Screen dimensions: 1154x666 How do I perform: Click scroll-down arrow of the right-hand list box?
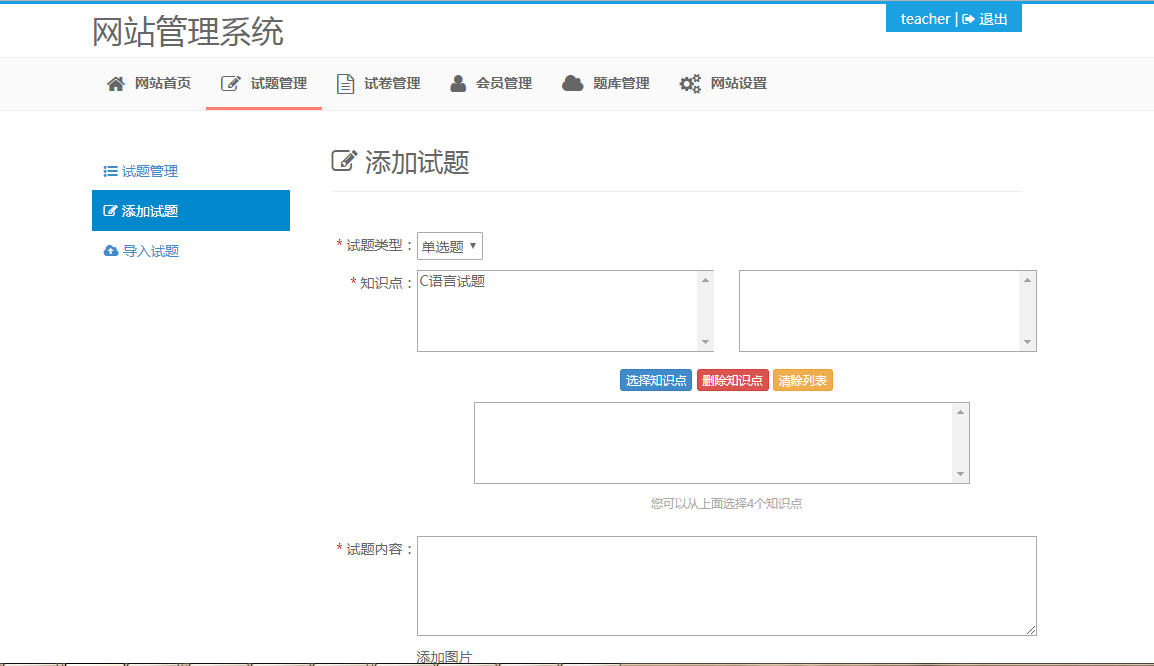[1027, 341]
